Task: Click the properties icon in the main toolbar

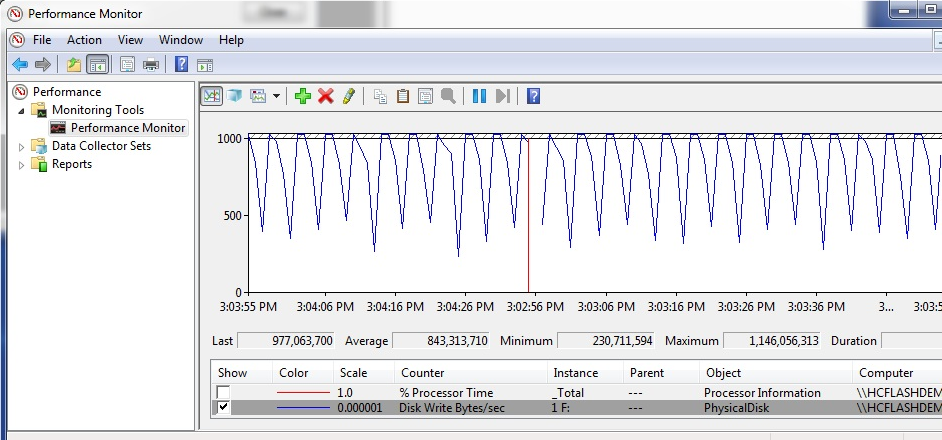Action: click(127, 64)
